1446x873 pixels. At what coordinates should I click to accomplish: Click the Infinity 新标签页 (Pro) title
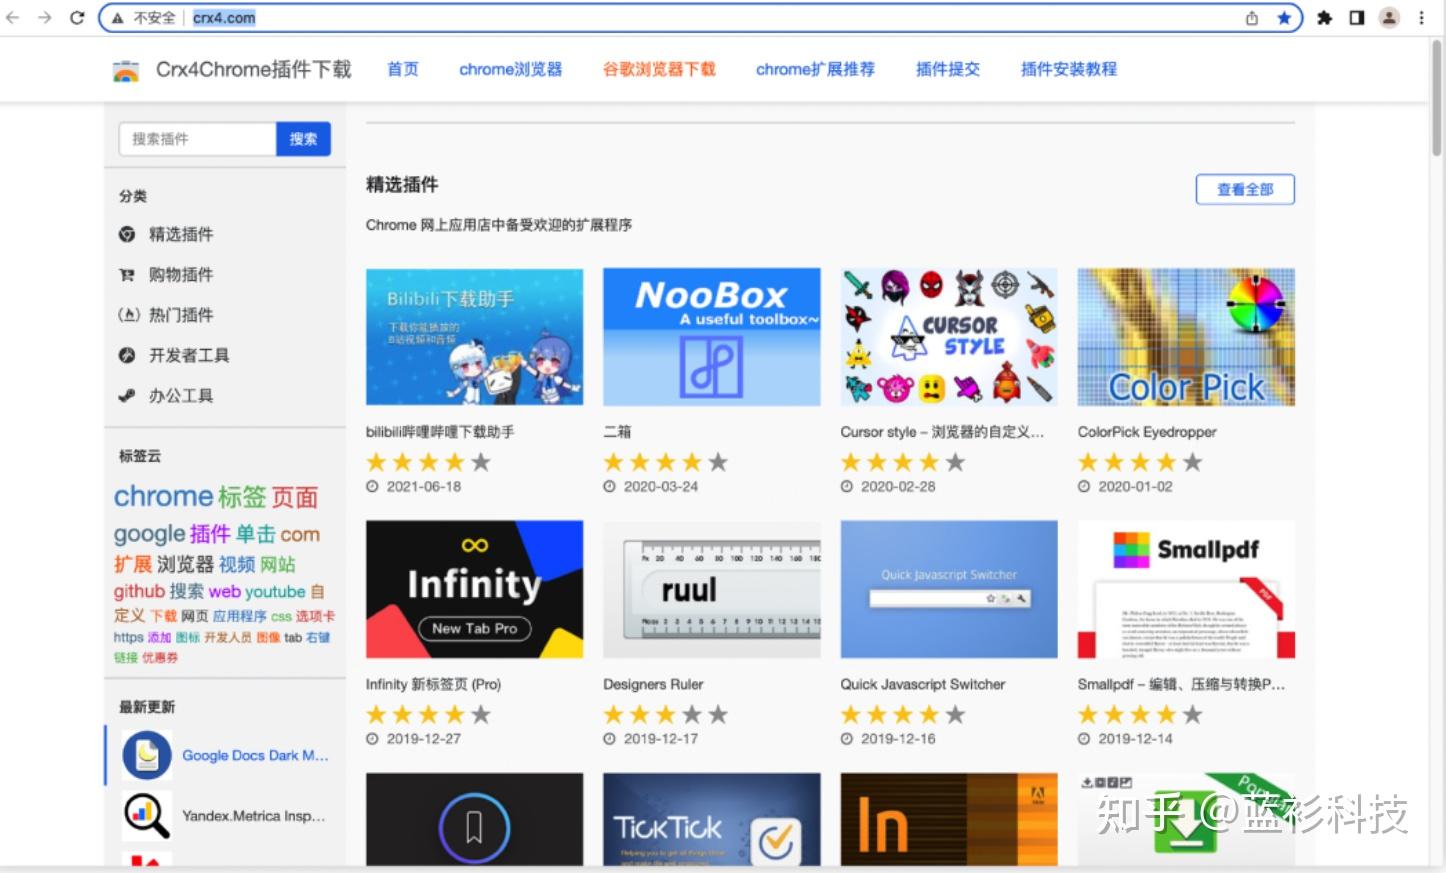tap(433, 684)
